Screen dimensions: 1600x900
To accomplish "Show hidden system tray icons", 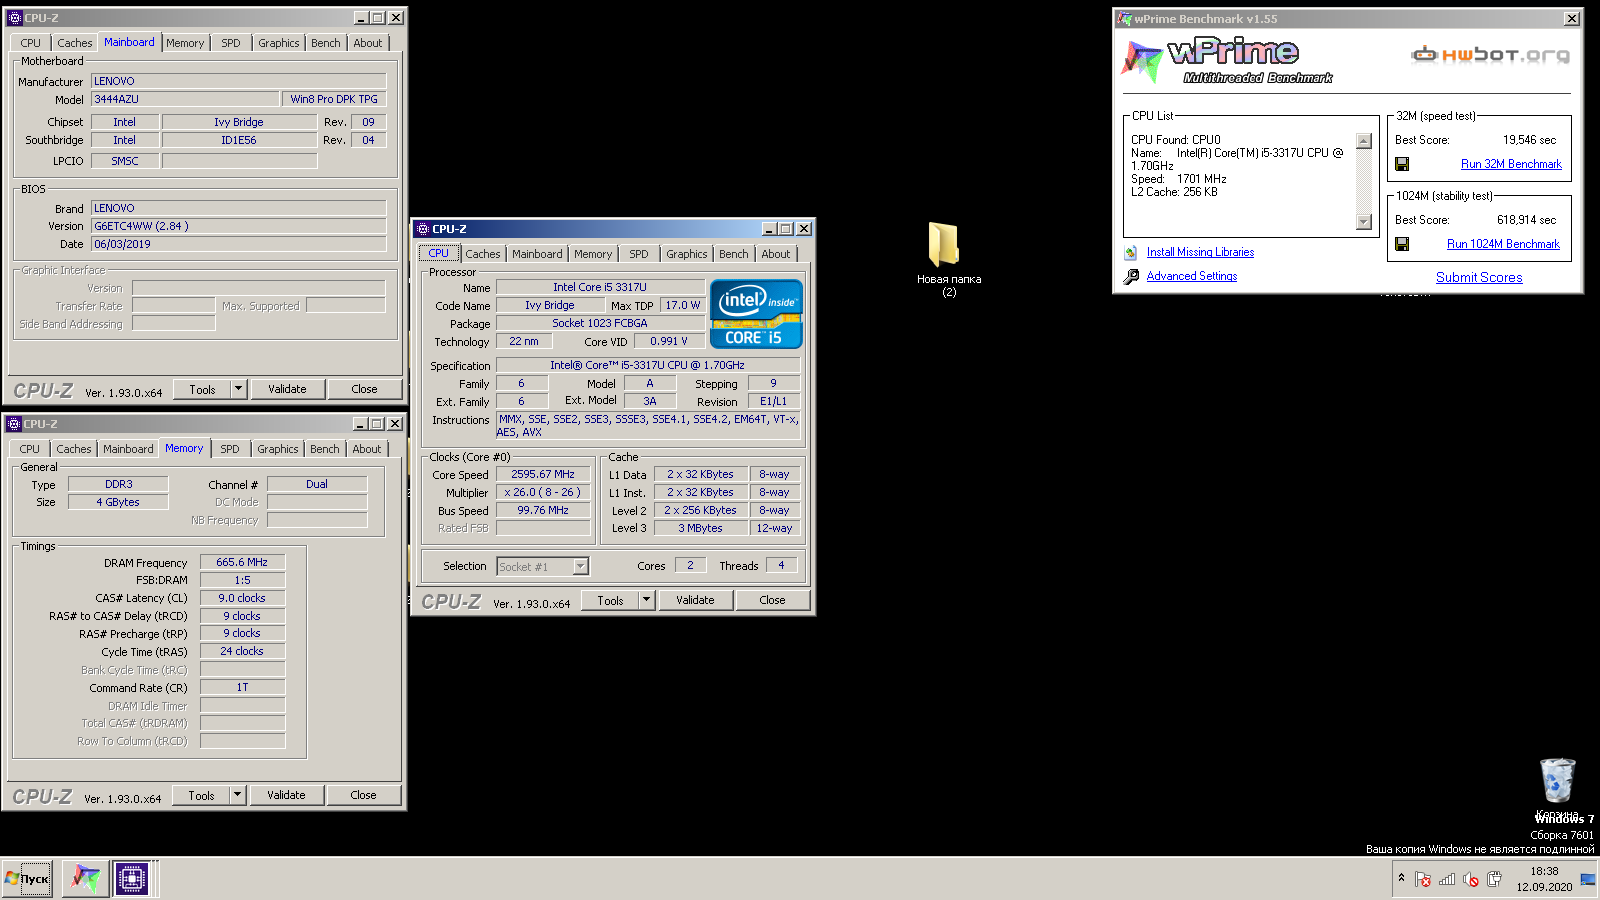I will pyautogui.click(x=1401, y=878).
